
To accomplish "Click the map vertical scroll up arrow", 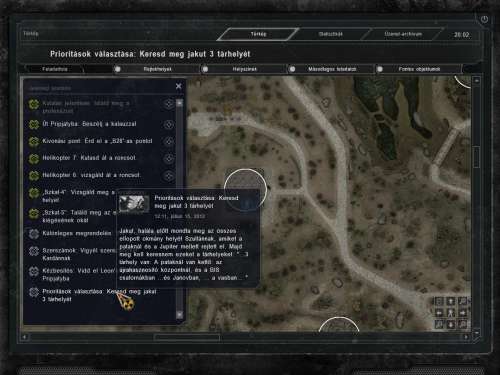I will (477, 80).
